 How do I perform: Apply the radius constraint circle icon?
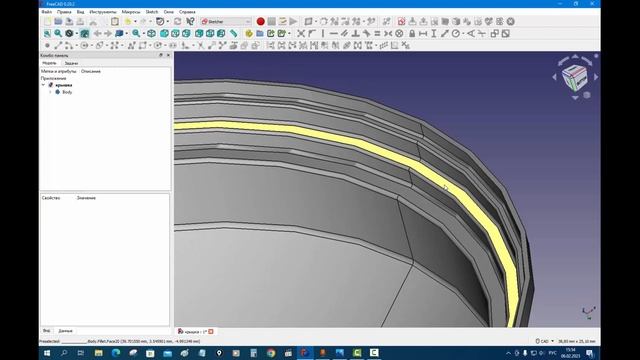tap(456, 33)
